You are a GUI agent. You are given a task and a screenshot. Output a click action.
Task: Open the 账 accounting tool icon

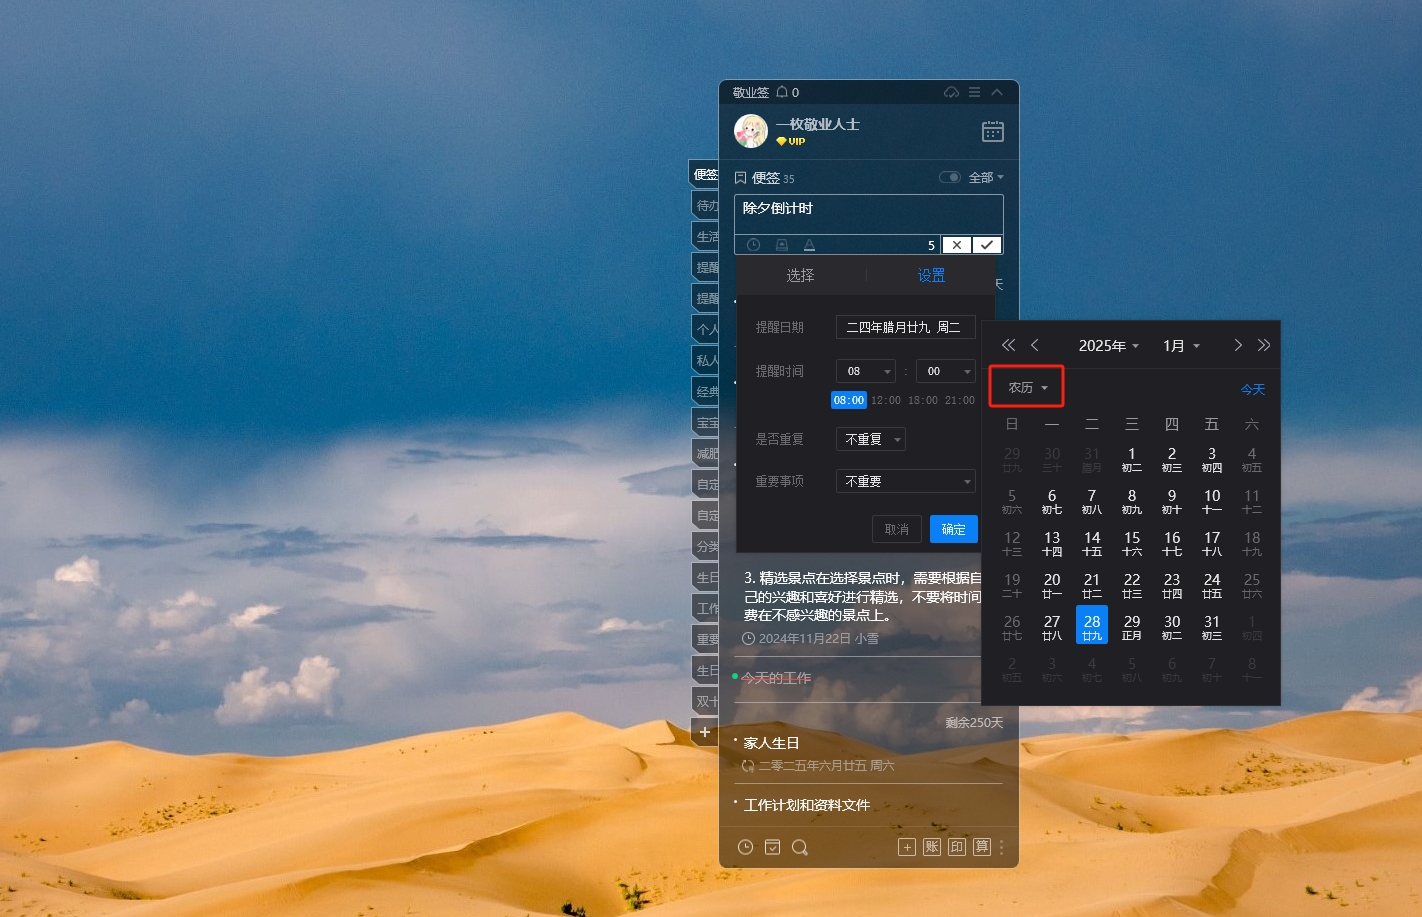[x=932, y=847]
